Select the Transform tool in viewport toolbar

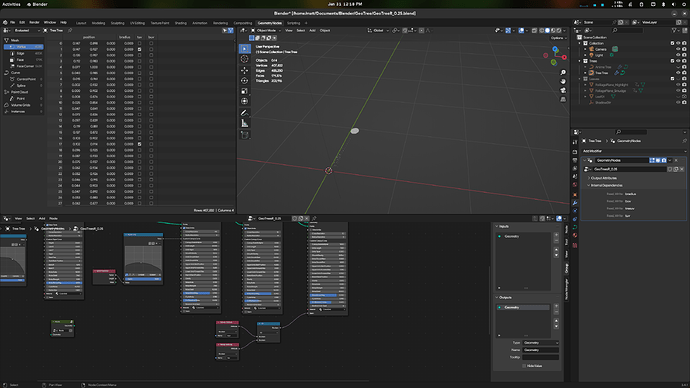[x=245, y=102]
